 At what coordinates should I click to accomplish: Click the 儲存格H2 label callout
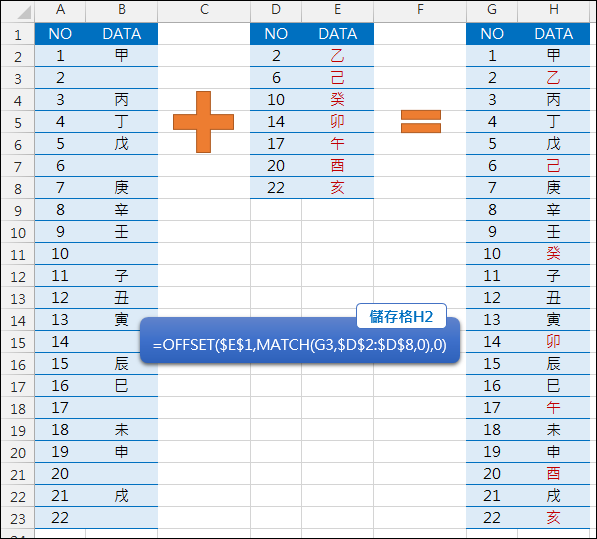[401, 316]
